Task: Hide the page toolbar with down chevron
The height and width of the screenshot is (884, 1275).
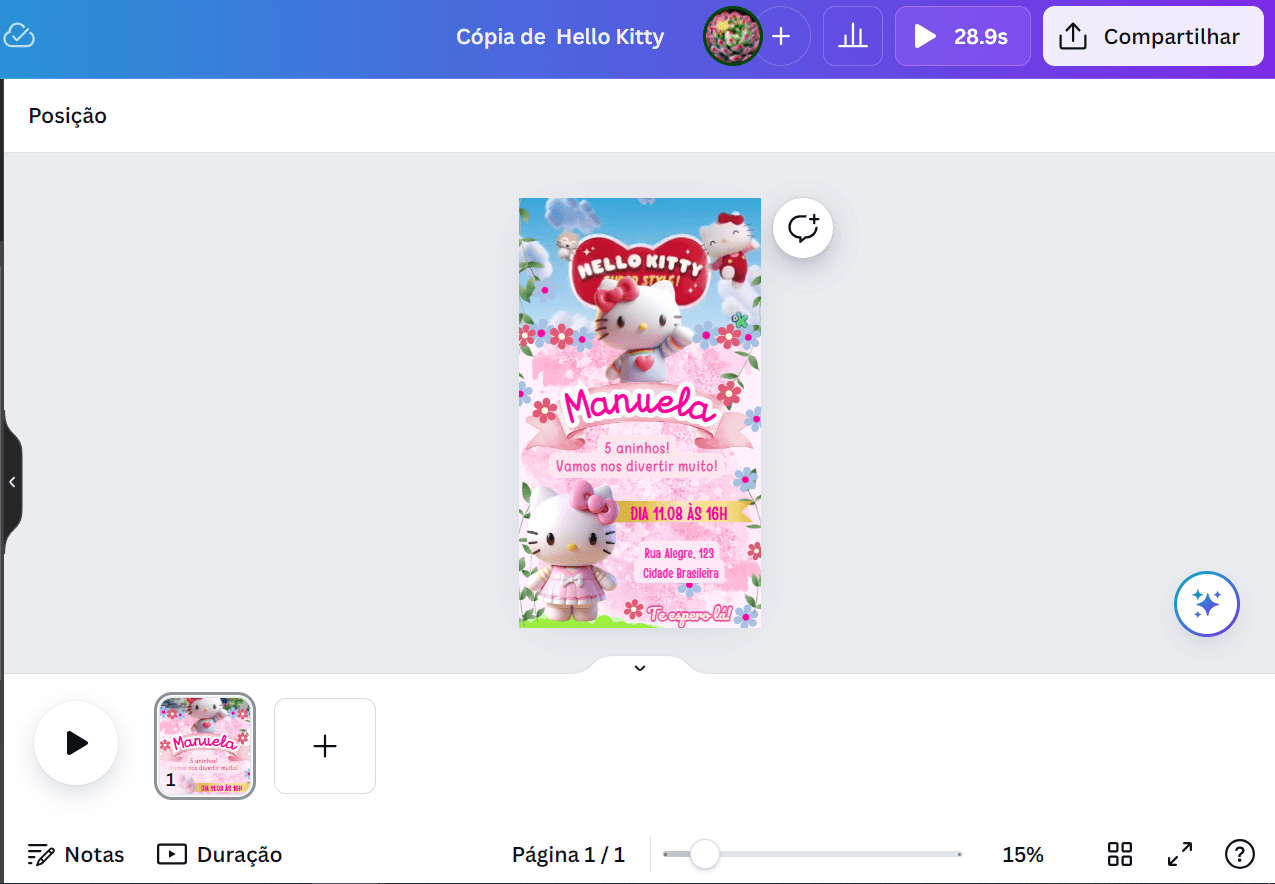Action: click(x=639, y=667)
